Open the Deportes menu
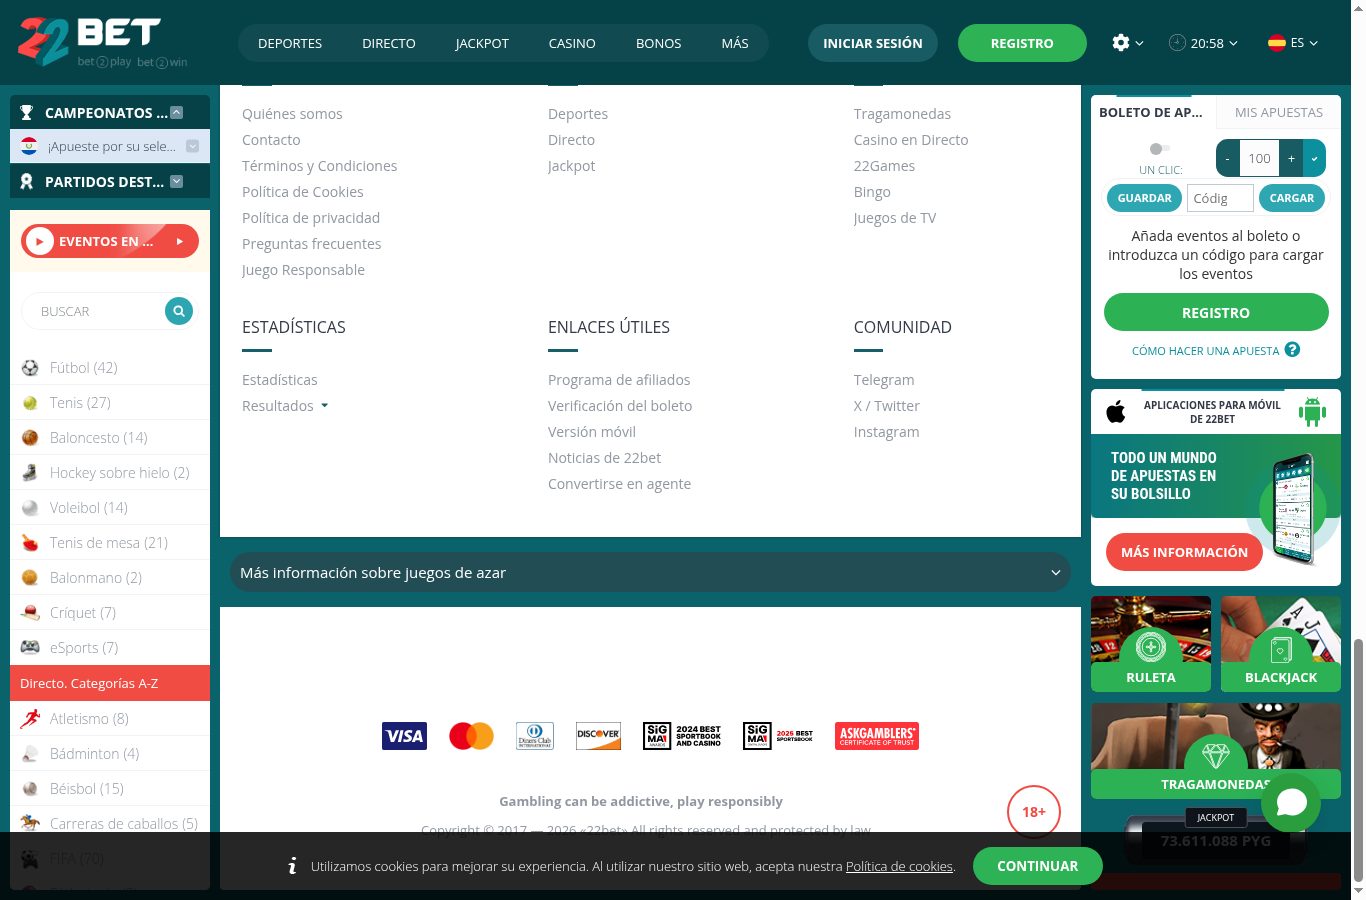Viewport: 1366px width, 900px height. 290,43
